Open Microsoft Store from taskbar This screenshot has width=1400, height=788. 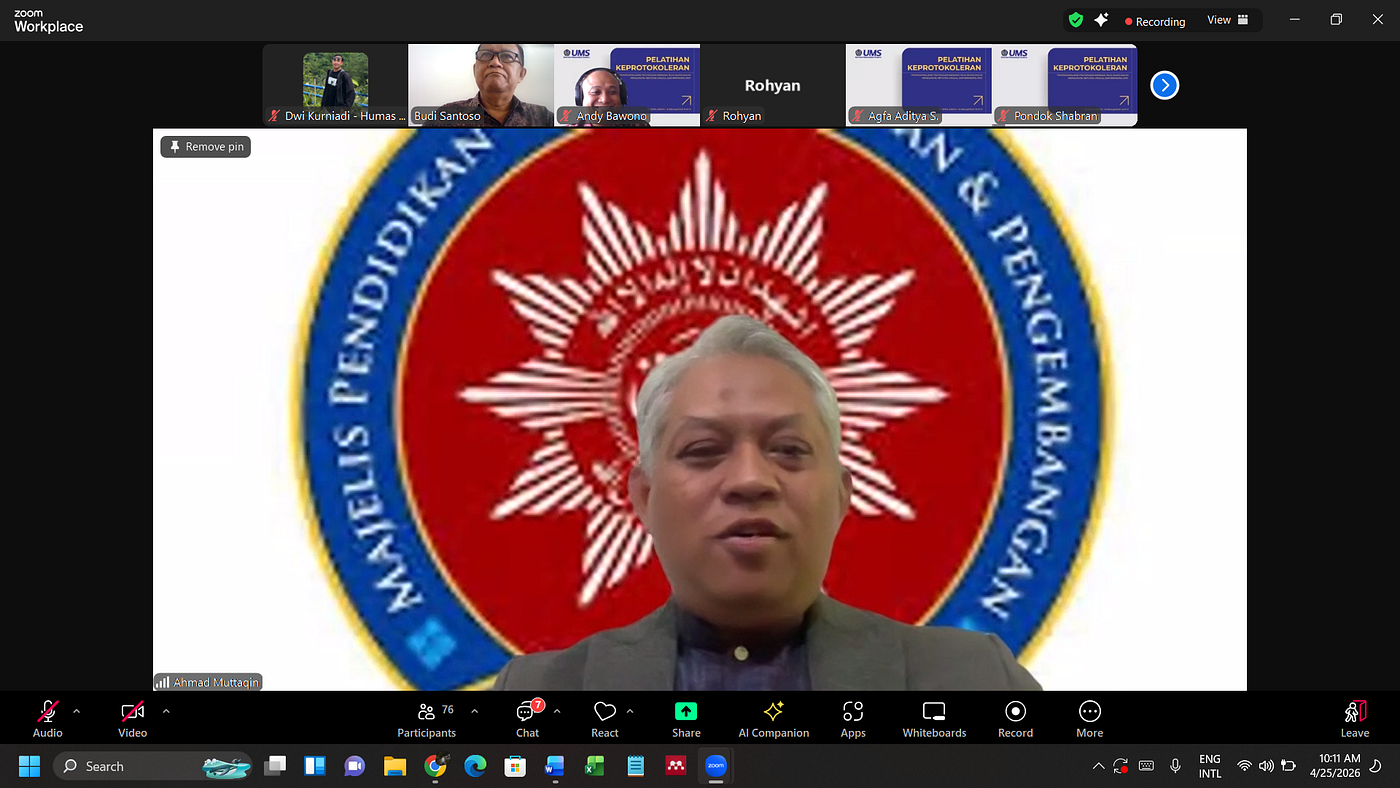point(515,766)
